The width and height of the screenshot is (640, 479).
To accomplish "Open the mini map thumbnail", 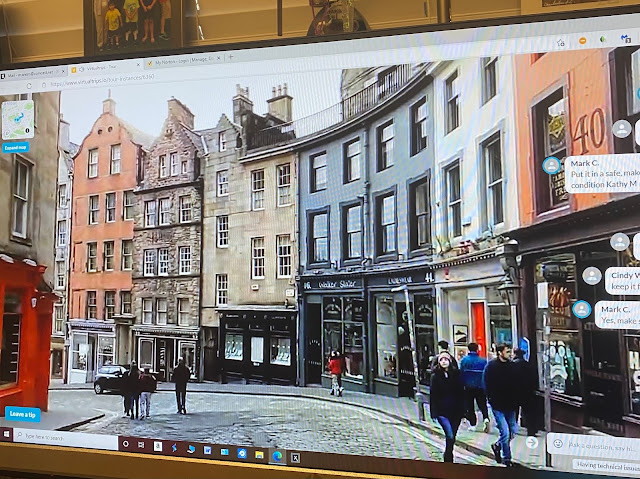I will click(x=18, y=120).
